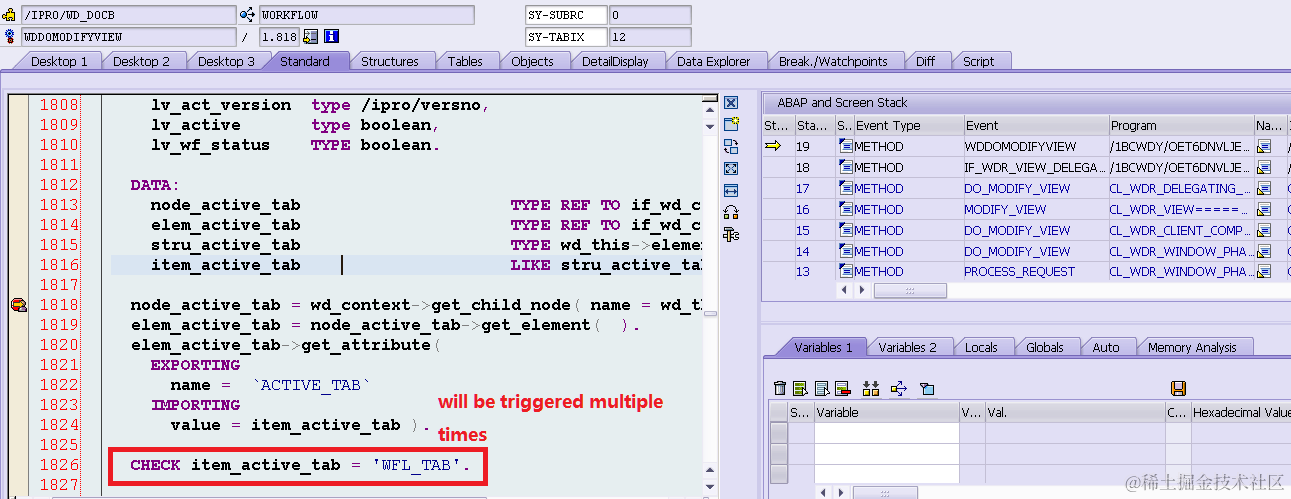Click the SY-TABIX value field
This screenshot has height=499, width=1291.
(x=650, y=37)
